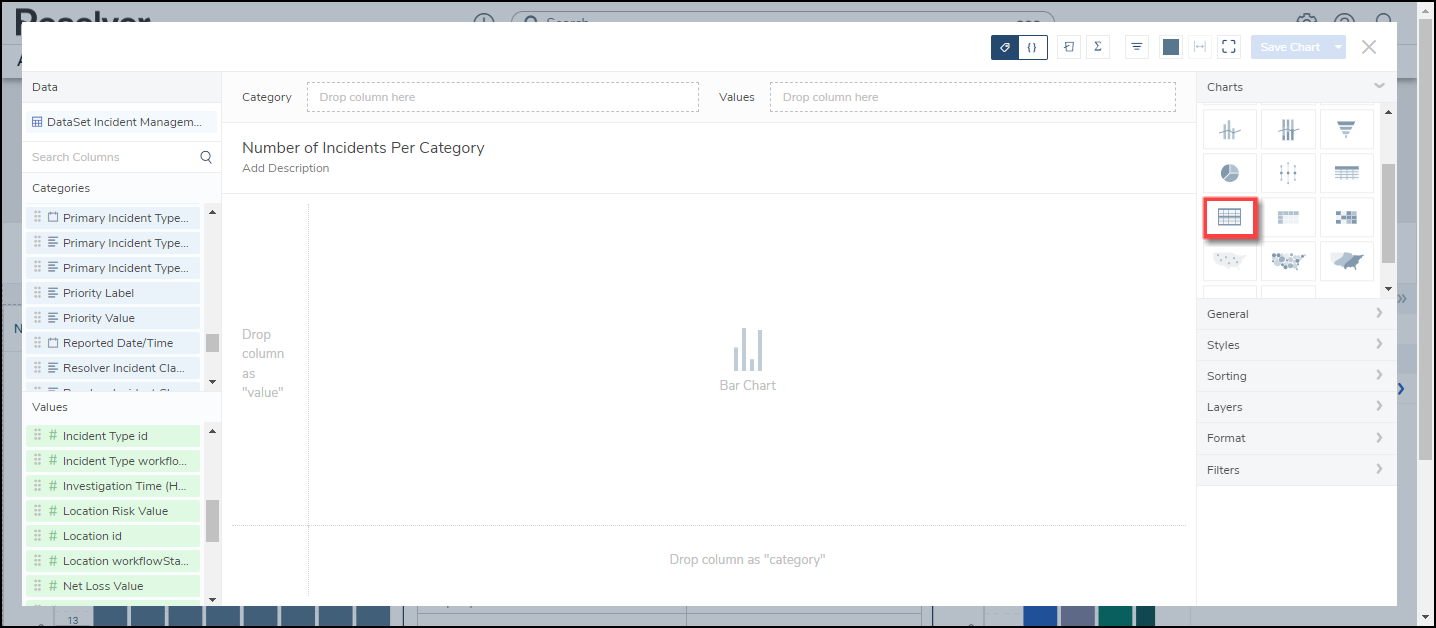Expand the Sorting section
Image resolution: width=1436 pixels, height=628 pixels.
[1296, 376]
